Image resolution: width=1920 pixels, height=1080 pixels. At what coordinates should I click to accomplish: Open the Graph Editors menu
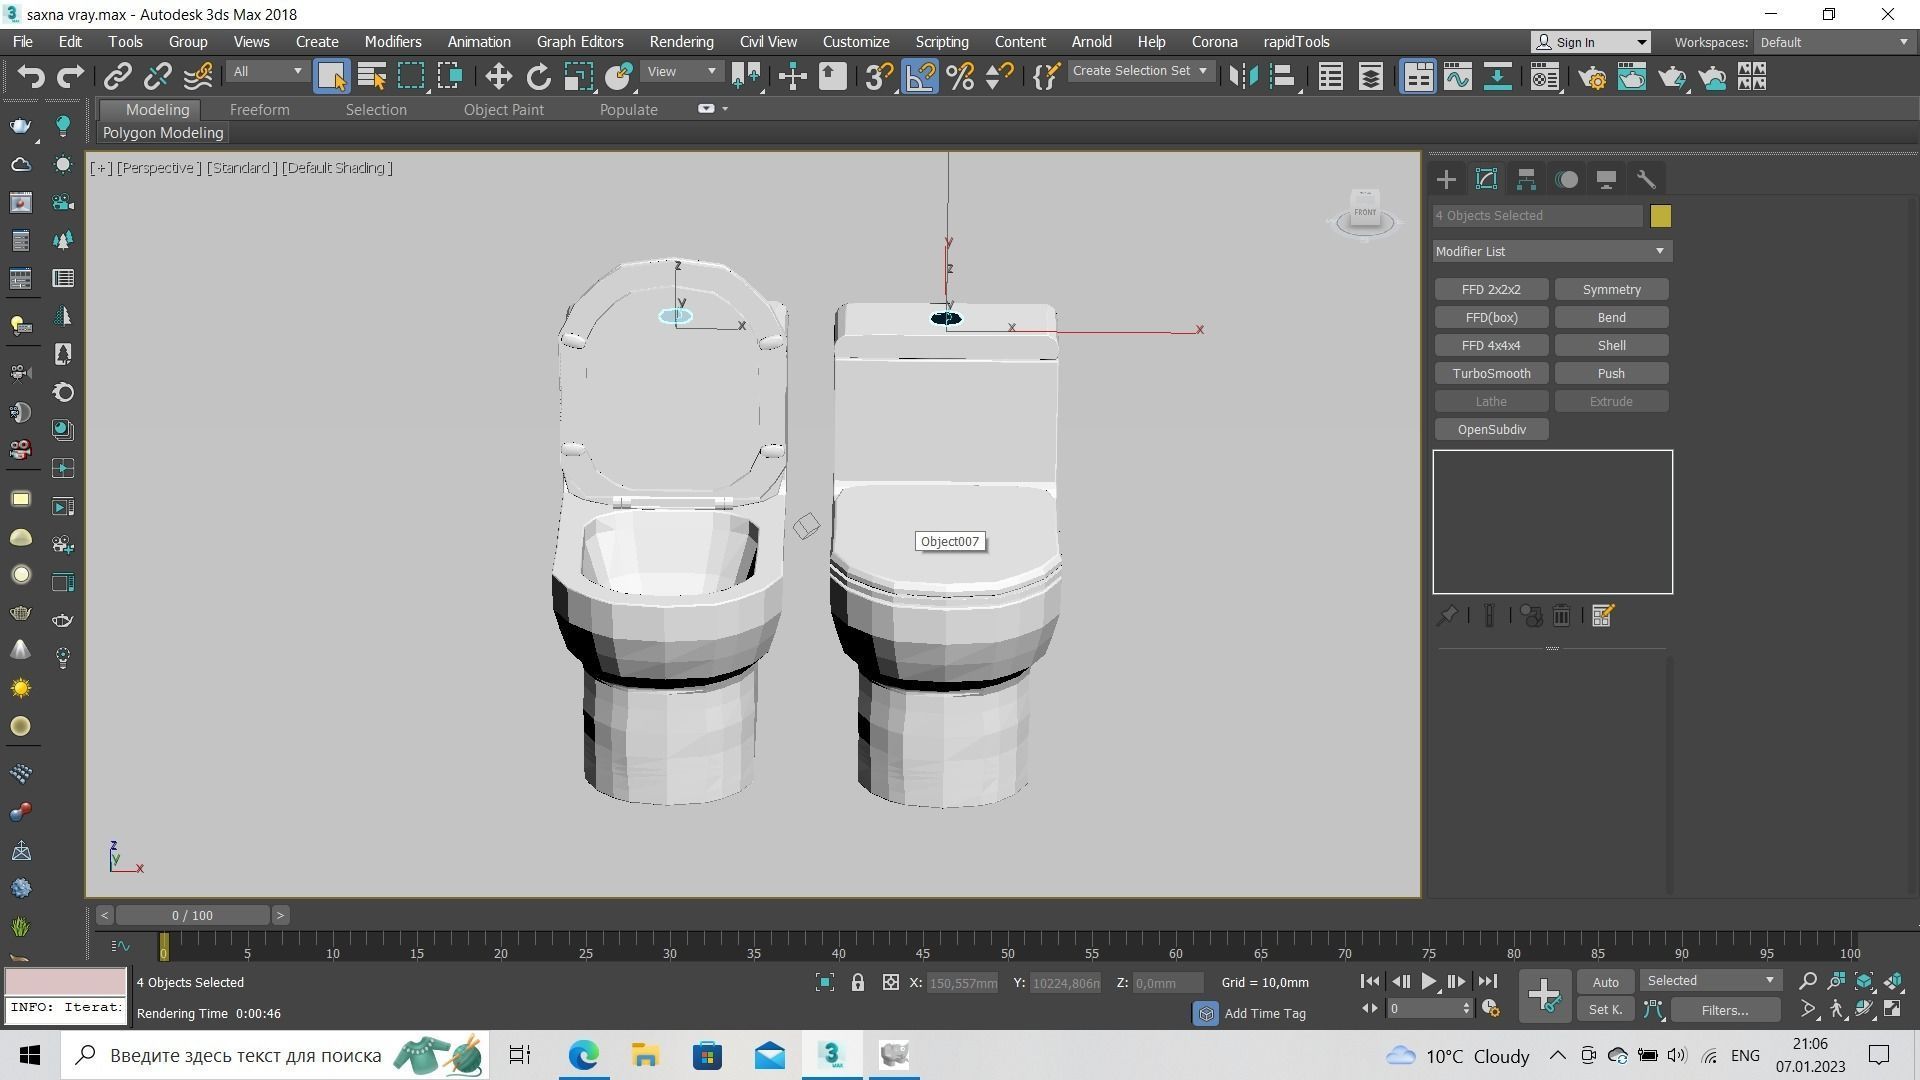point(579,42)
